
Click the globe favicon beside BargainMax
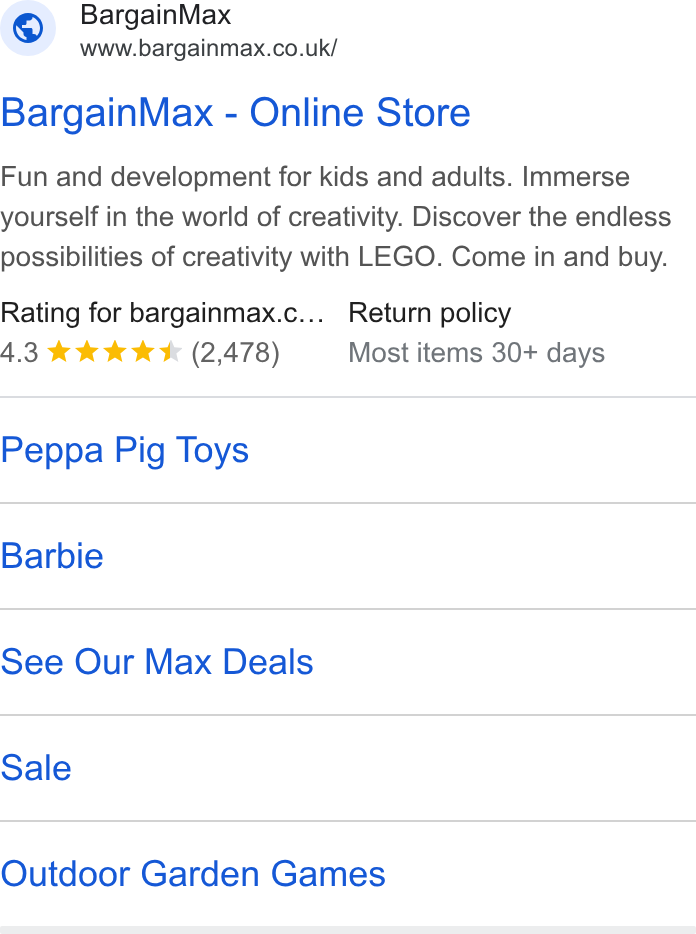coord(28,28)
